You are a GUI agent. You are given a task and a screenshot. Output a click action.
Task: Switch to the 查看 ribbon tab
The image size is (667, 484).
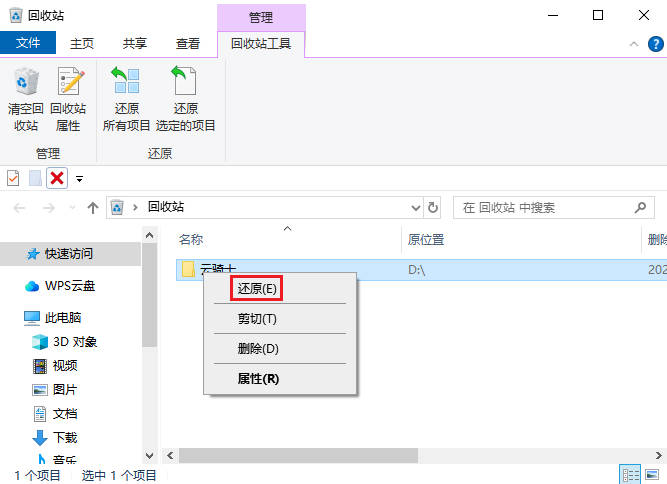pyautogui.click(x=187, y=44)
